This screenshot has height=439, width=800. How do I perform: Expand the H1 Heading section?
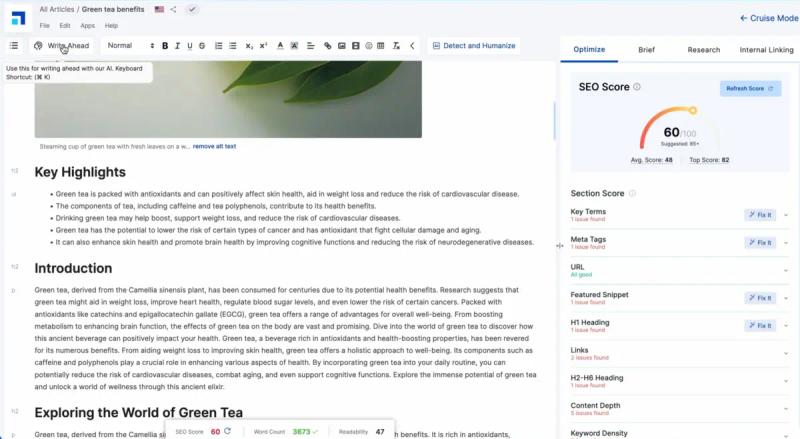(x=786, y=326)
